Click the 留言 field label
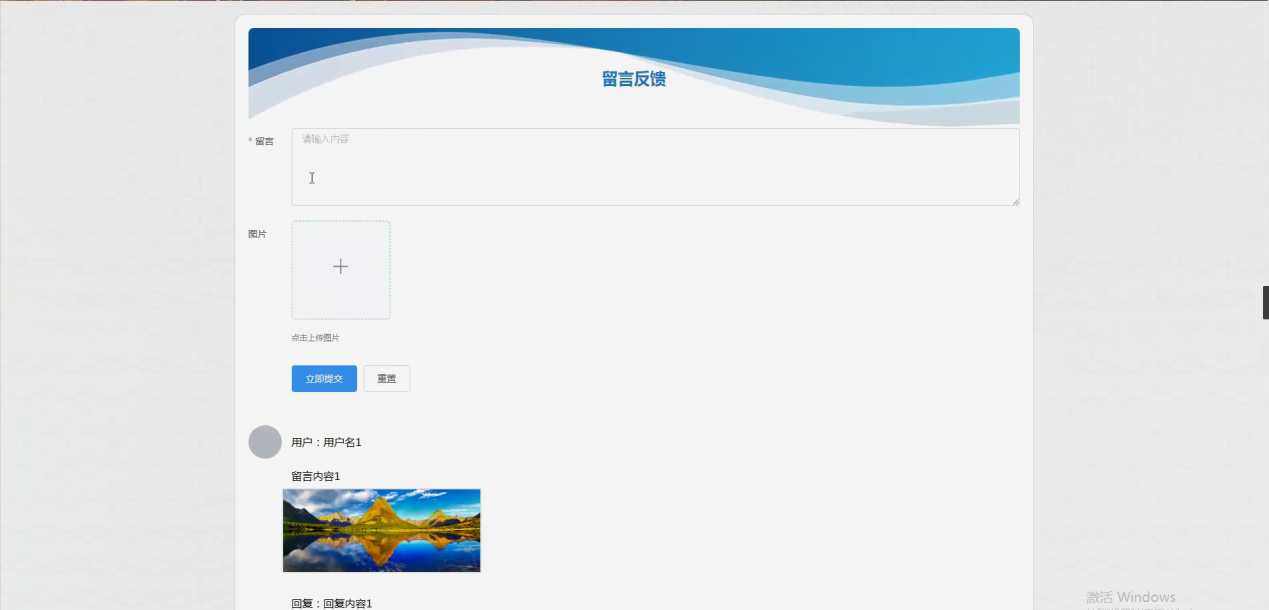This screenshot has width=1269, height=610. click(264, 141)
